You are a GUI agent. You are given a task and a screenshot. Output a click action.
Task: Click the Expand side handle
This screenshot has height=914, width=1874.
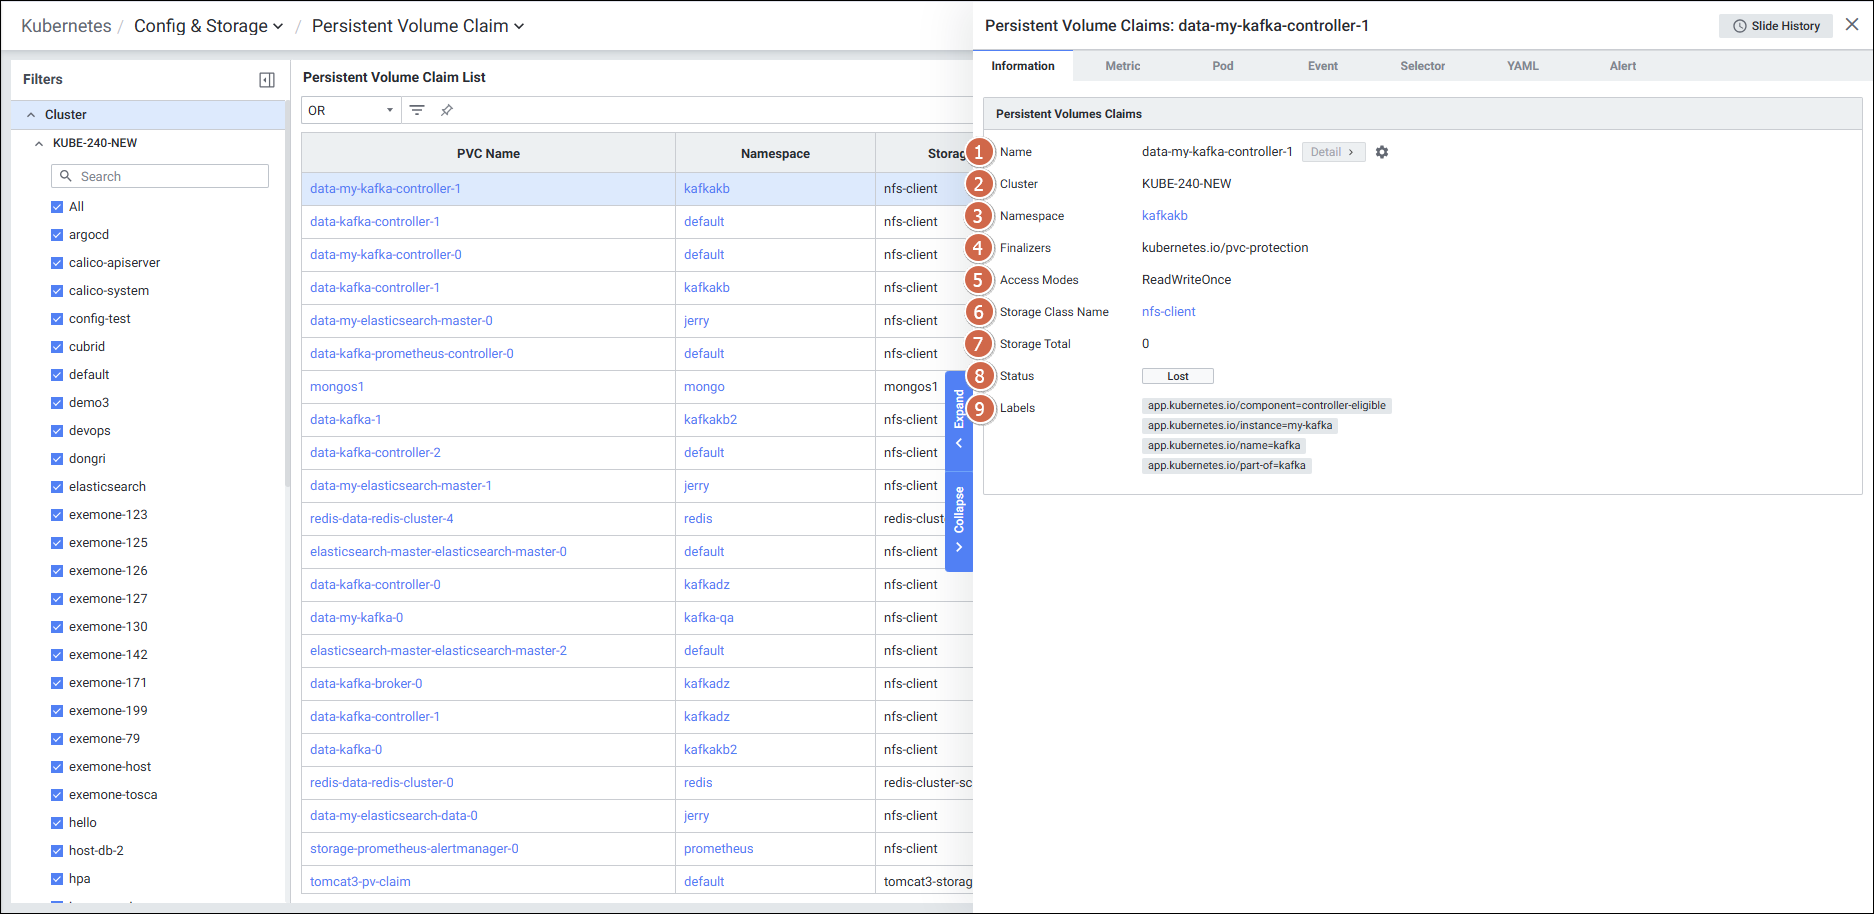pyautogui.click(x=959, y=418)
